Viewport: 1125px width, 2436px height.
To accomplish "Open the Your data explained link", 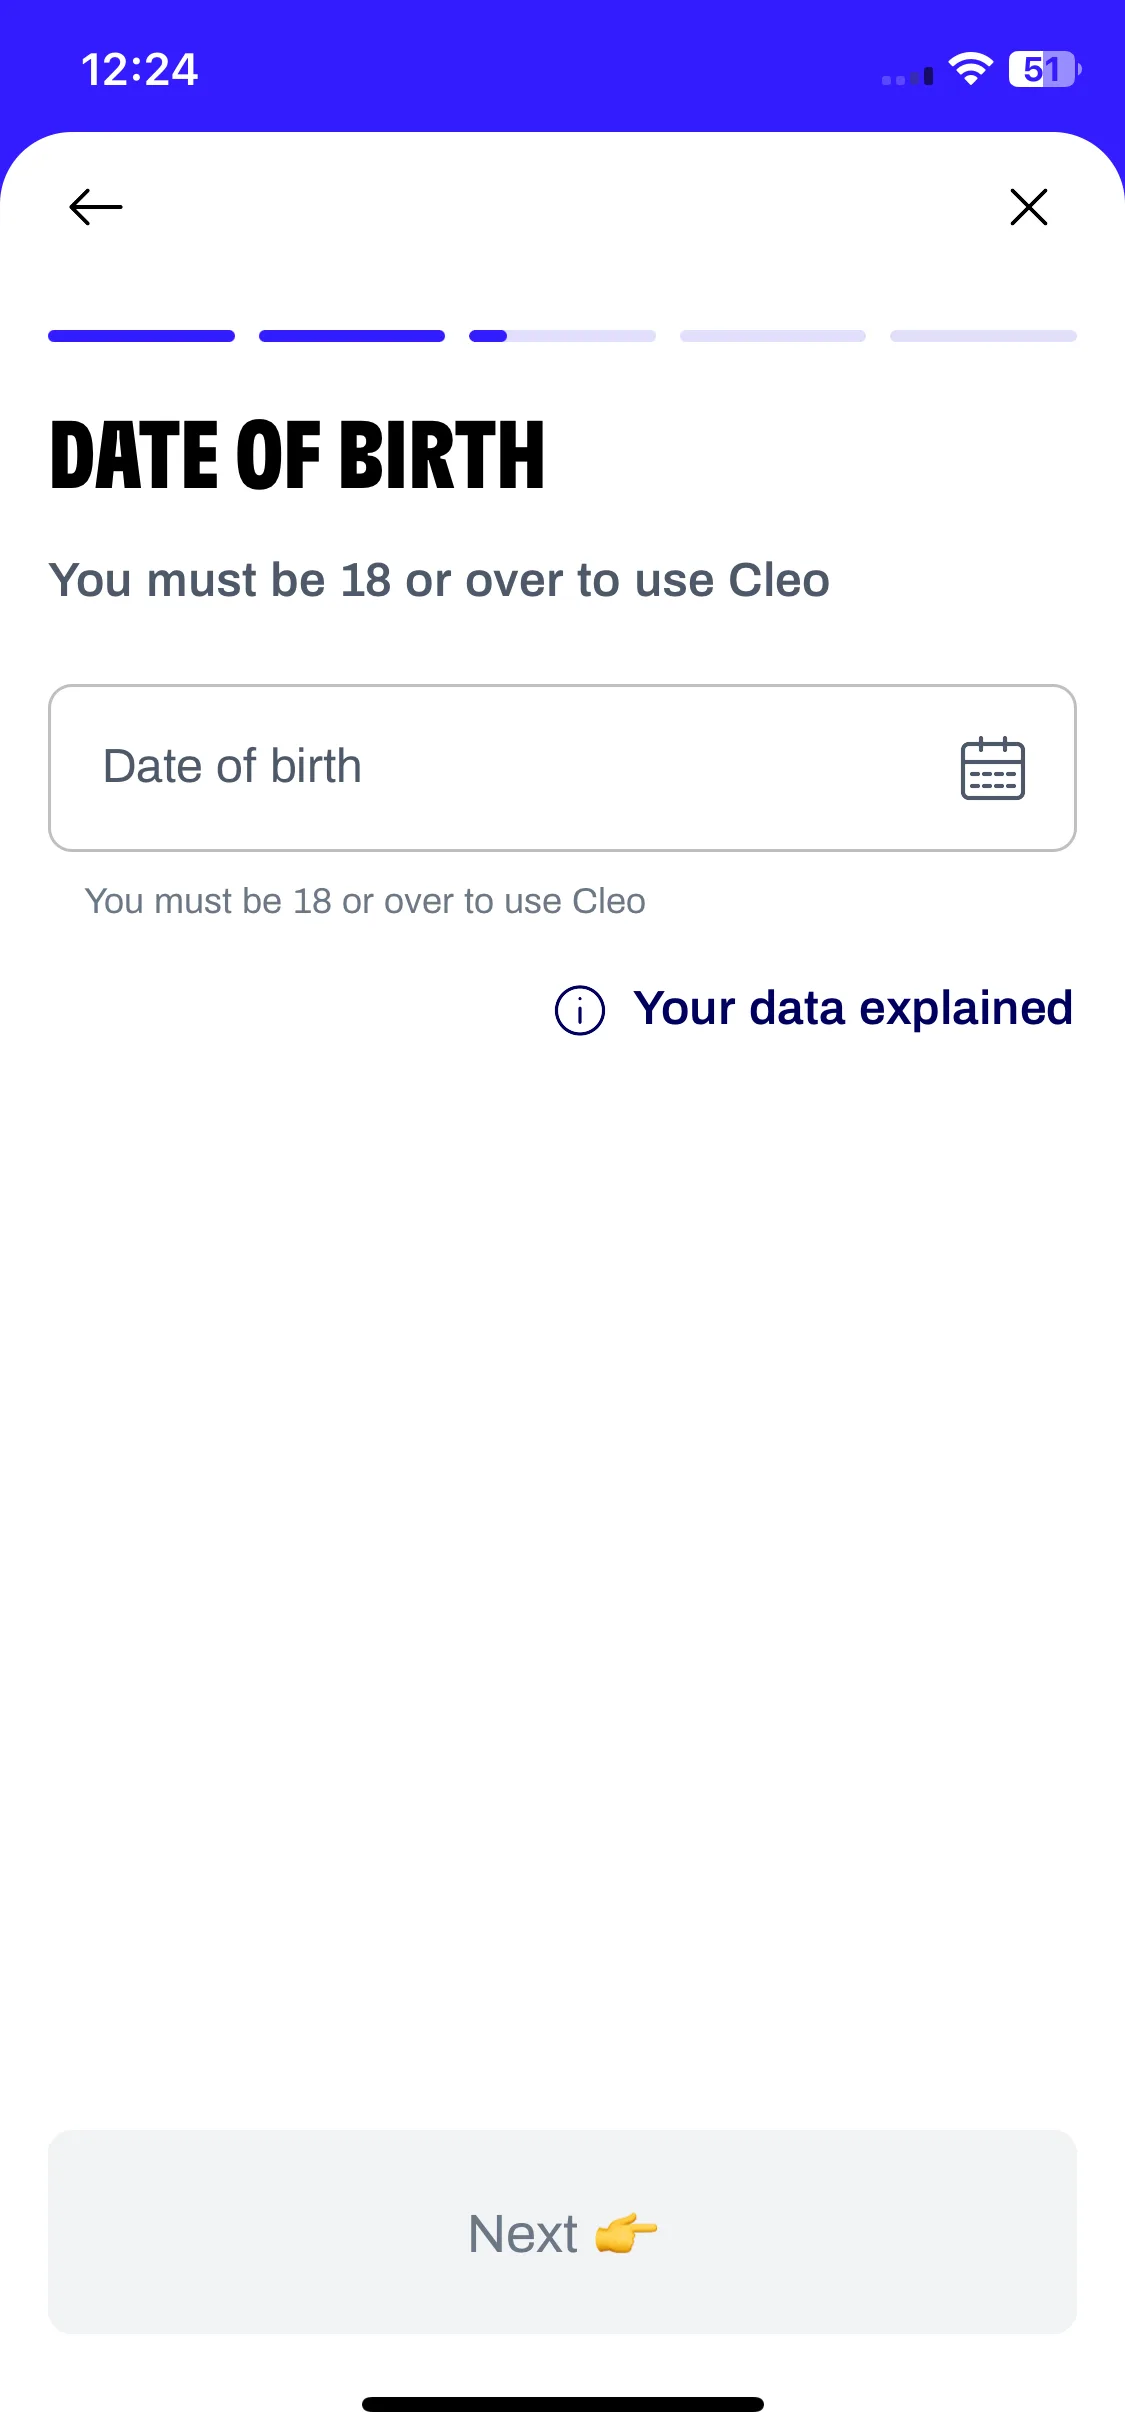I will (x=853, y=1008).
